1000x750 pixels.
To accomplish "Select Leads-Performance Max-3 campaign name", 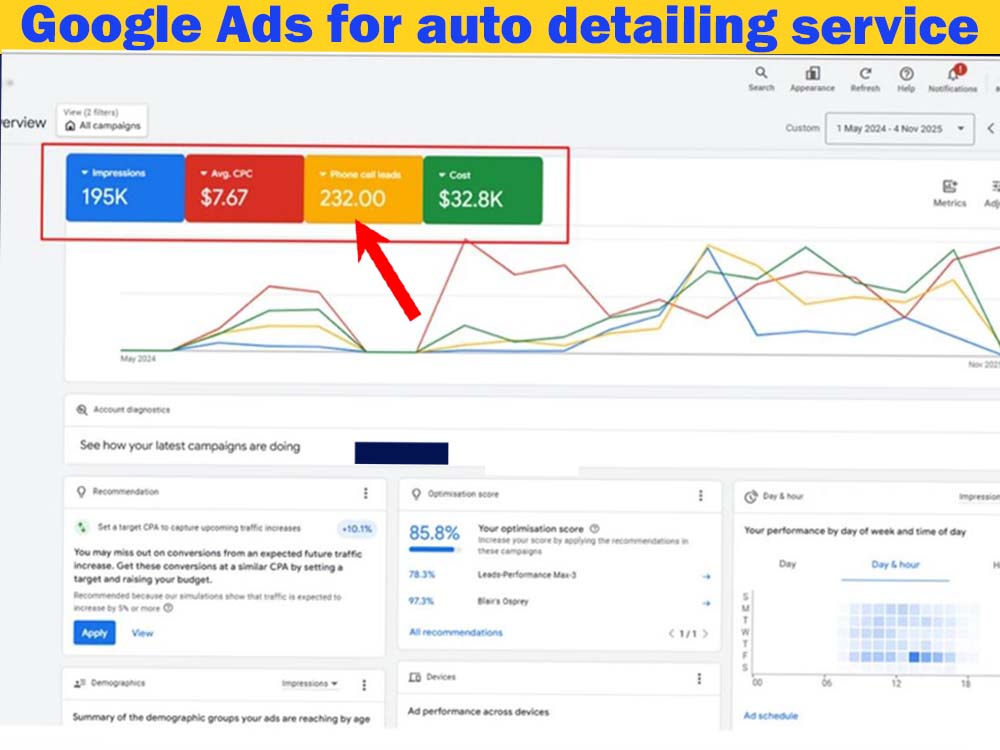I will coord(527,575).
